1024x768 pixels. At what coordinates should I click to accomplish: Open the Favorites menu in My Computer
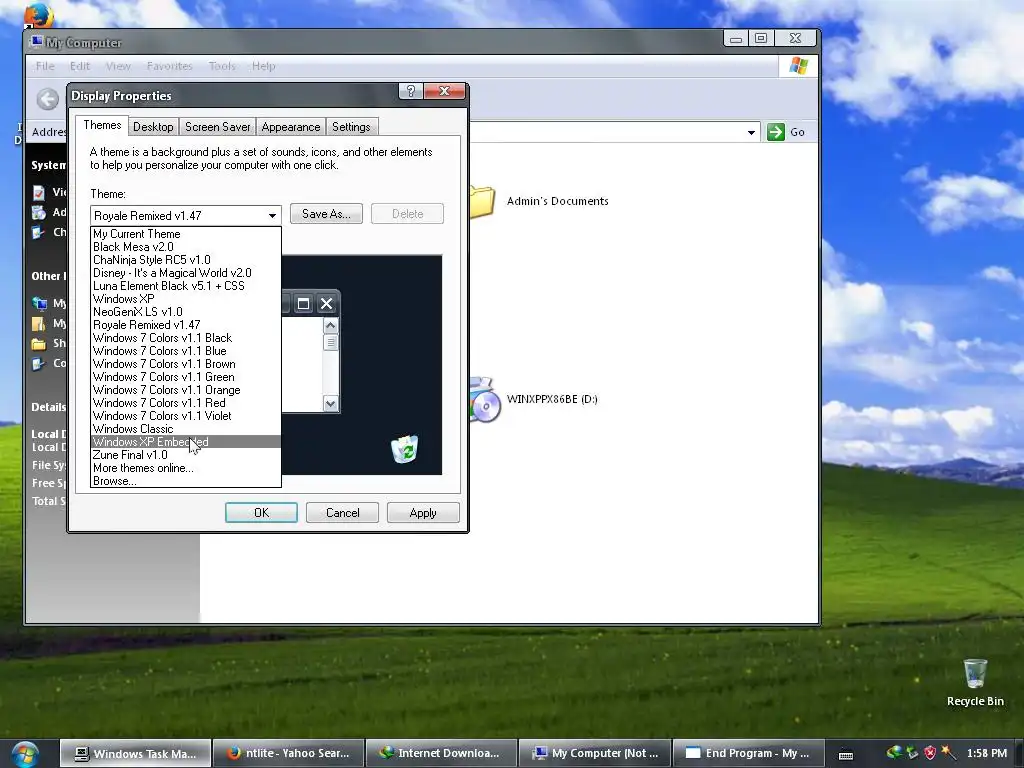(x=170, y=66)
